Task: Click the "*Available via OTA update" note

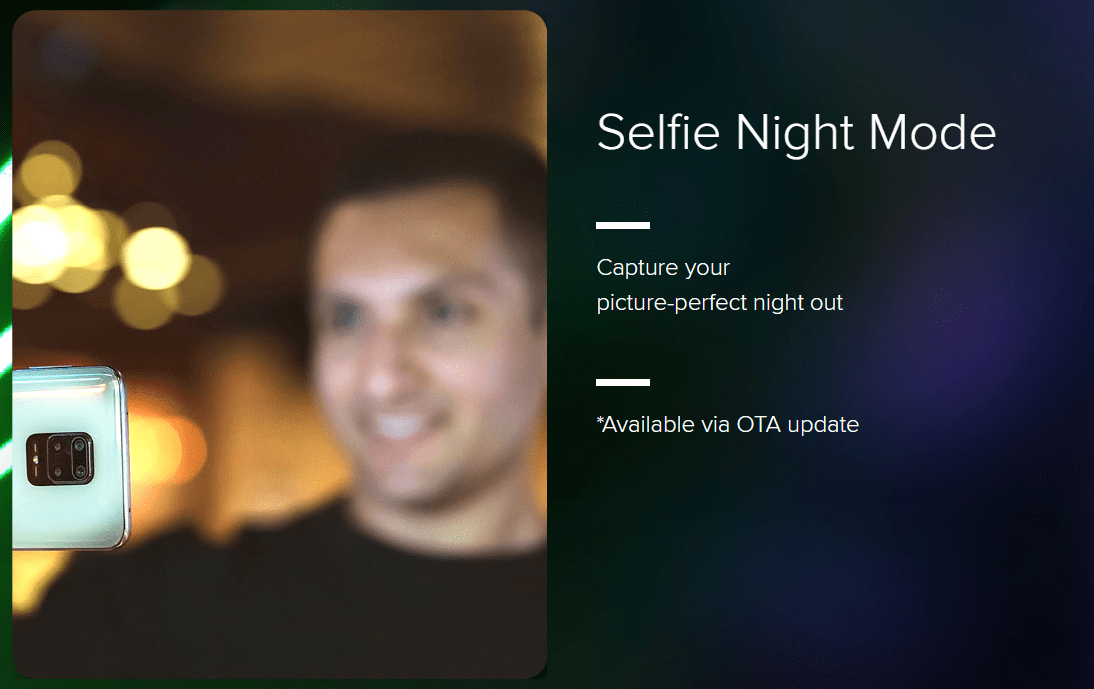Action: coord(728,425)
